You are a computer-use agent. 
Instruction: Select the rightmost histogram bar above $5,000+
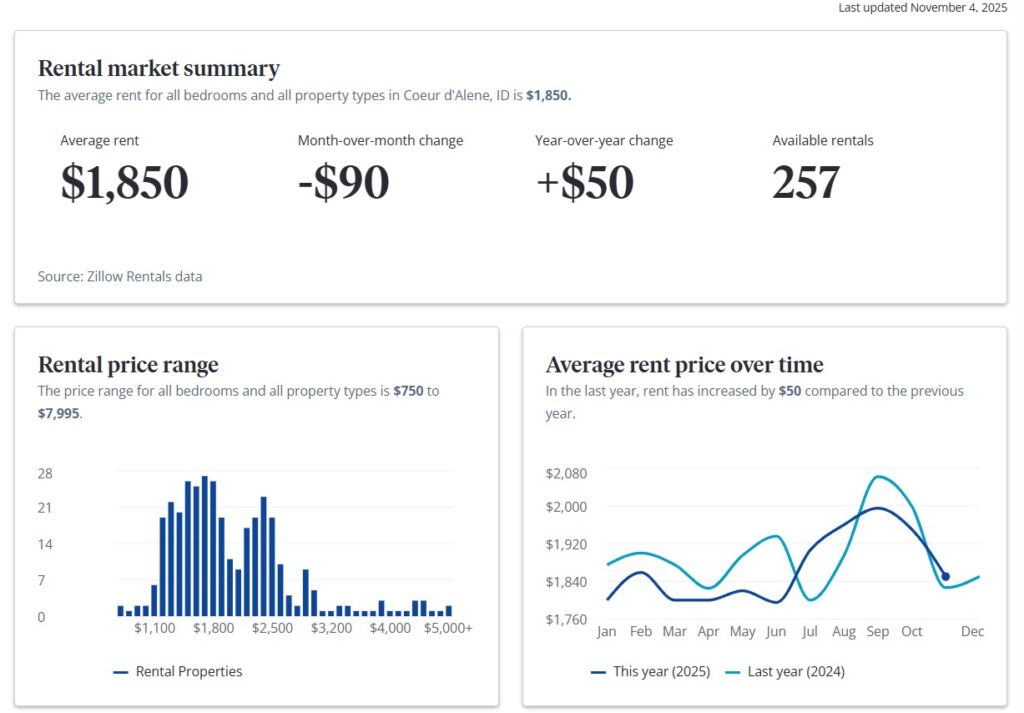click(x=449, y=610)
